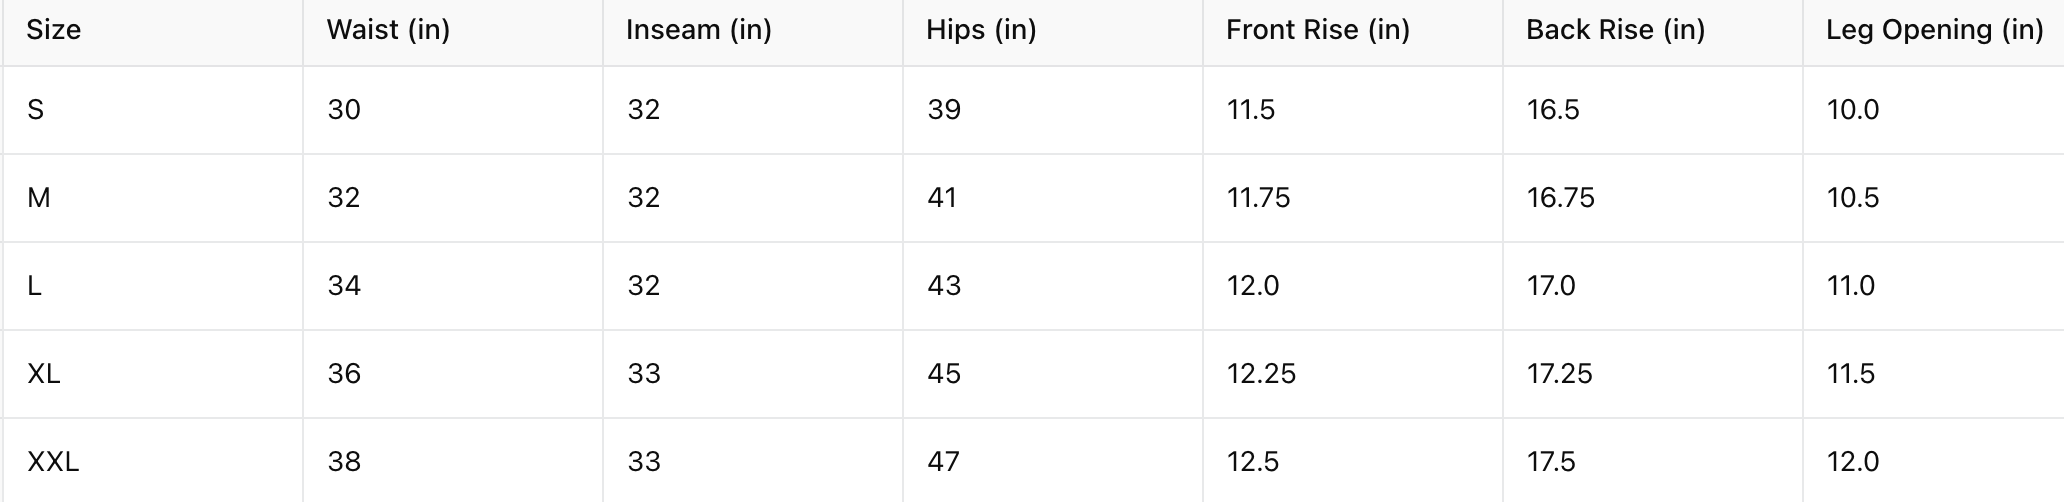
Task: Click the XXL size cell
Action: [53, 462]
